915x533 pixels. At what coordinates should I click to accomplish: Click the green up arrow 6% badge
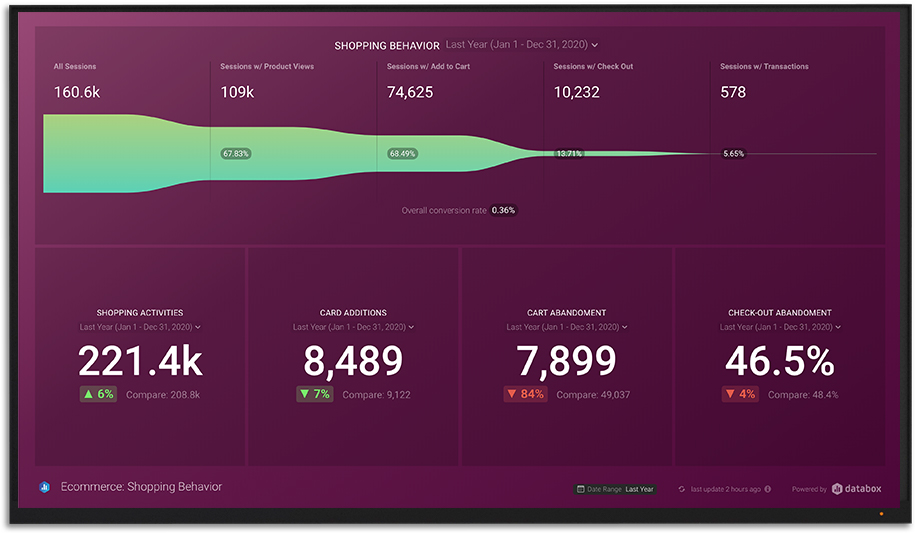[x=99, y=394]
